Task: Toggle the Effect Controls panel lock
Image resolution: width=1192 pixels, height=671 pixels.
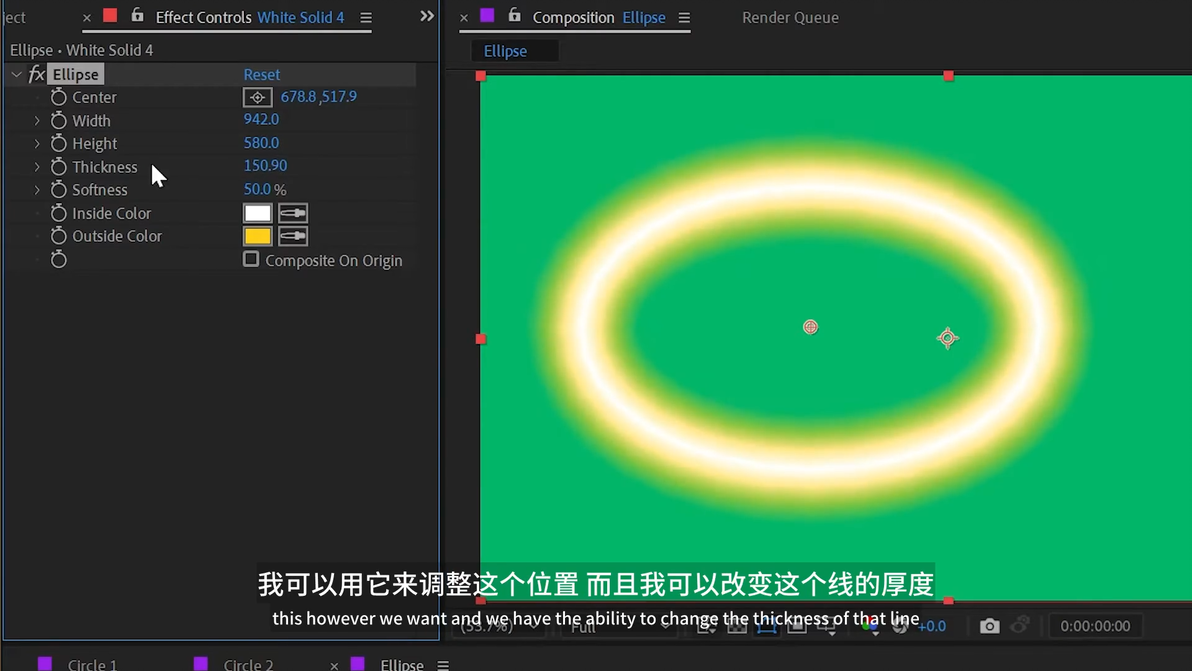Action: pos(137,15)
